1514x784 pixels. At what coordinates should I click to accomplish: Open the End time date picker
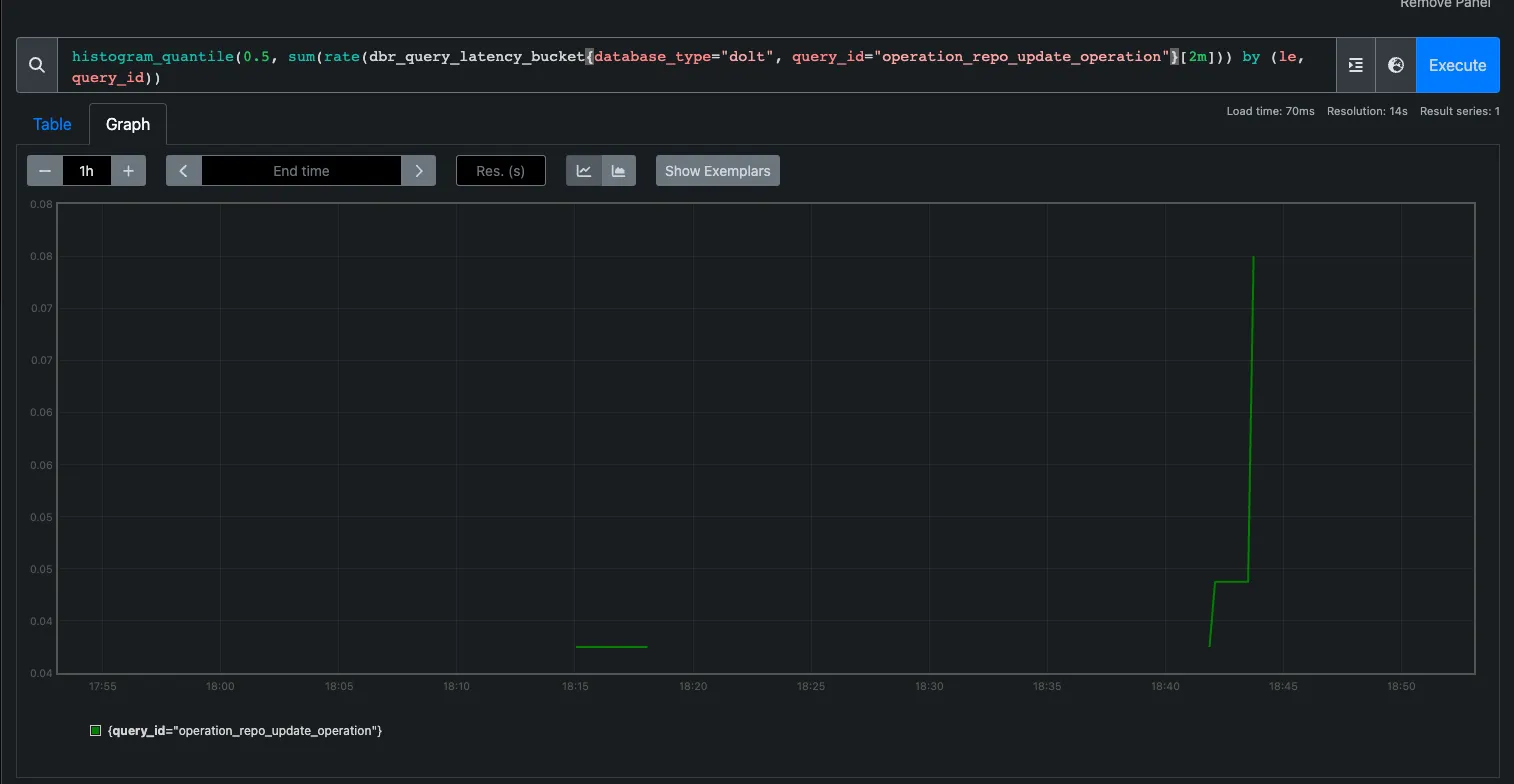coord(300,170)
